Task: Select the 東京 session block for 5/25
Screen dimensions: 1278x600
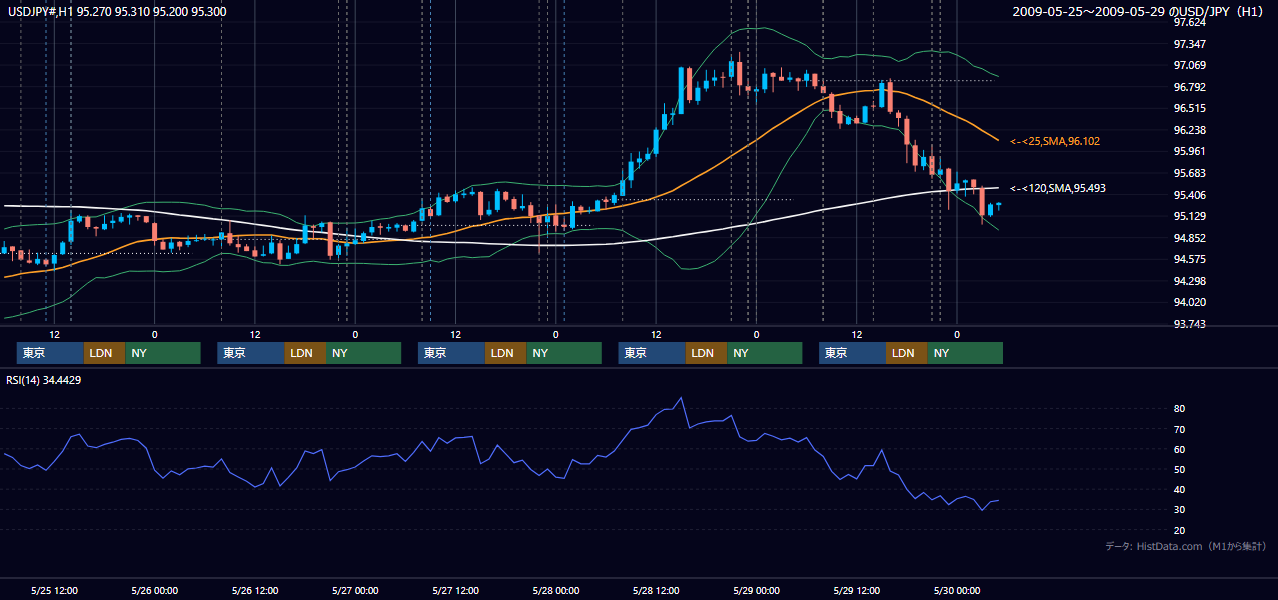Action: tap(50, 353)
